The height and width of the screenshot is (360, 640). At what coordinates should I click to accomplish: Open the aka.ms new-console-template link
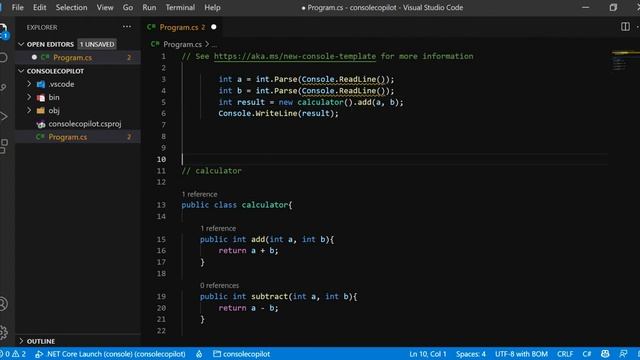pos(295,56)
